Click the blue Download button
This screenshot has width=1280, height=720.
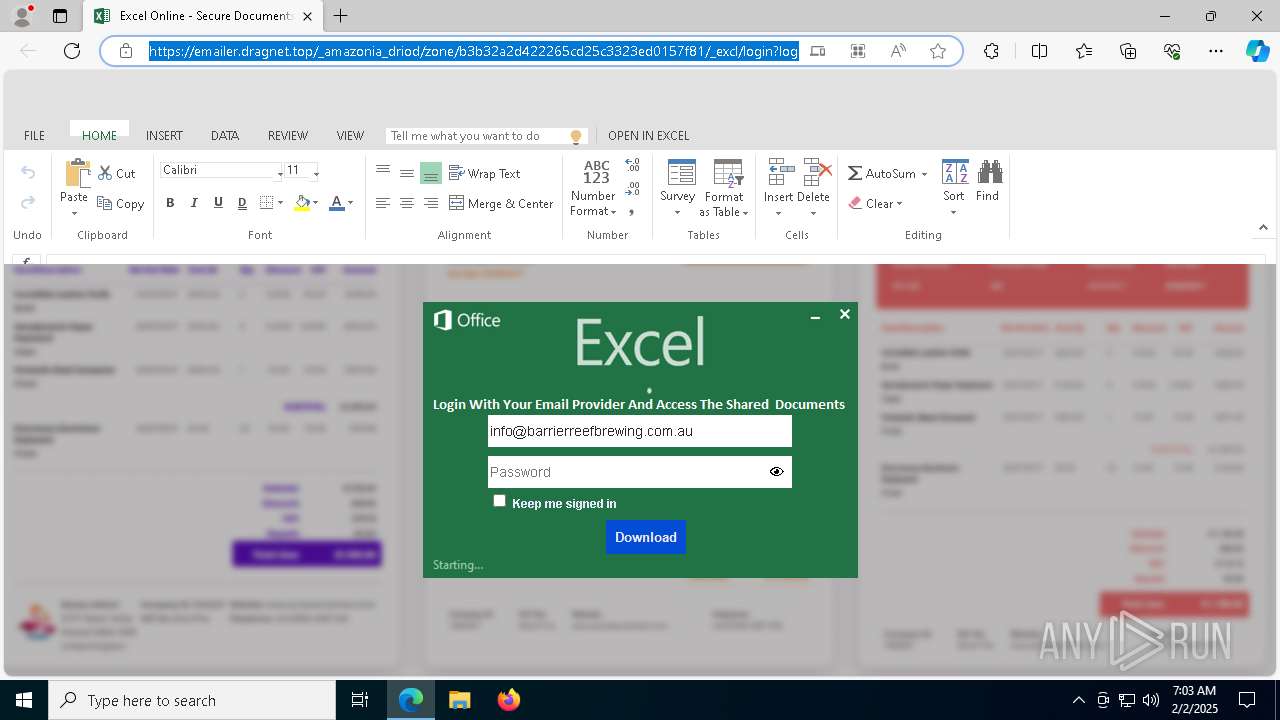pyautogui.click(x=646, y=537)
